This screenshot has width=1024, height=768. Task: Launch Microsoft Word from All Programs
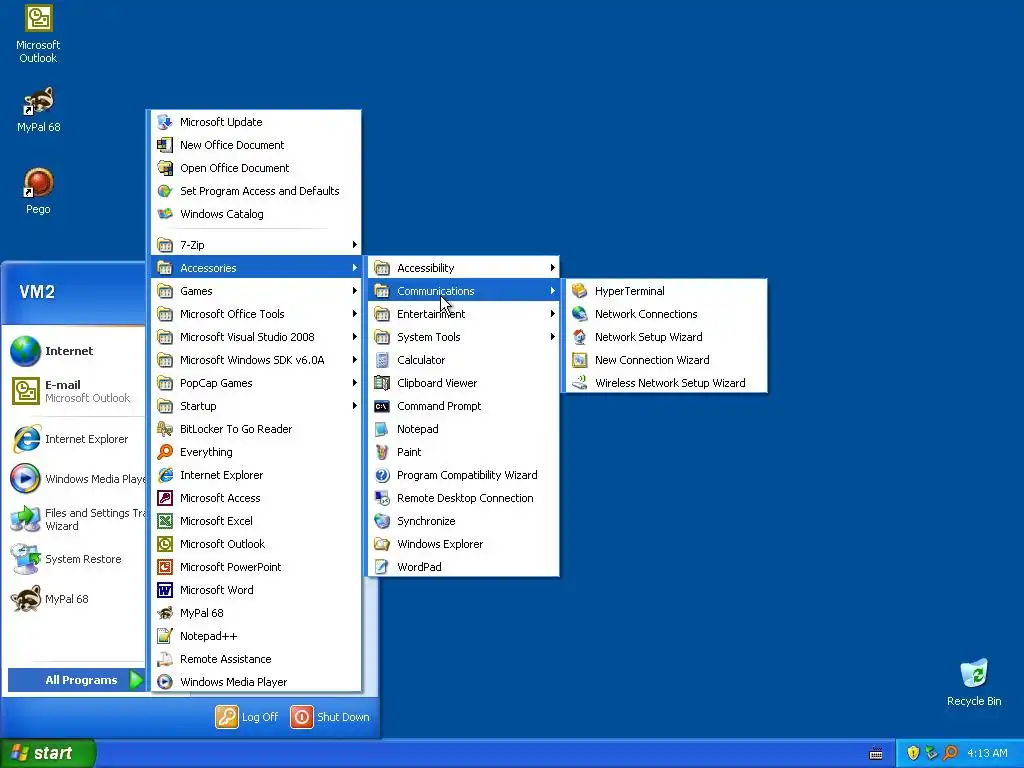(x=256, y=590)
